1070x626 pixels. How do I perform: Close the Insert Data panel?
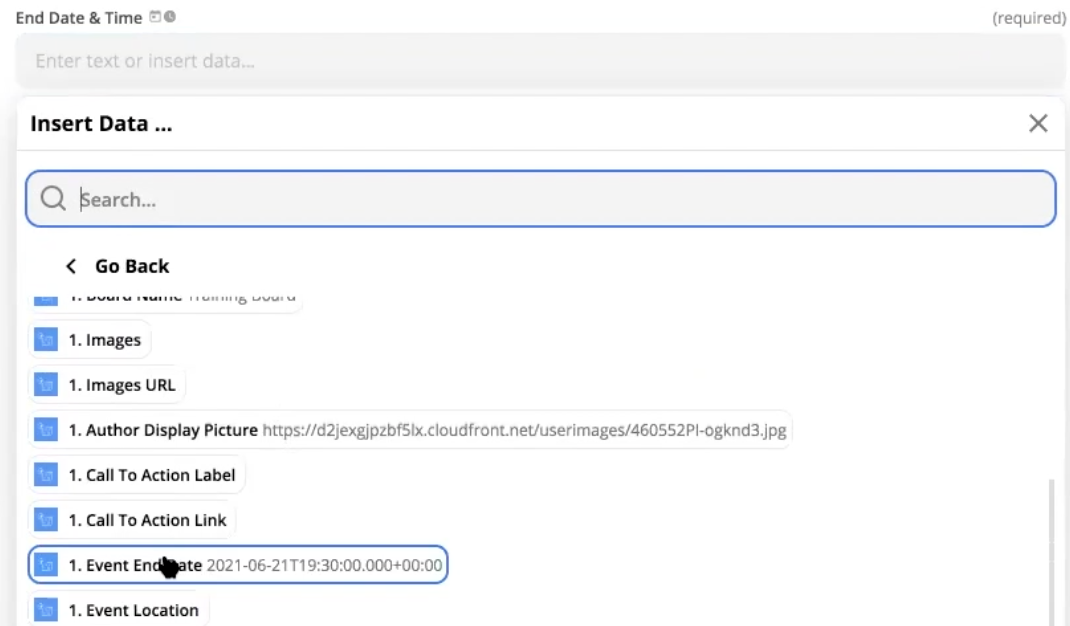tap(1038, 123)
